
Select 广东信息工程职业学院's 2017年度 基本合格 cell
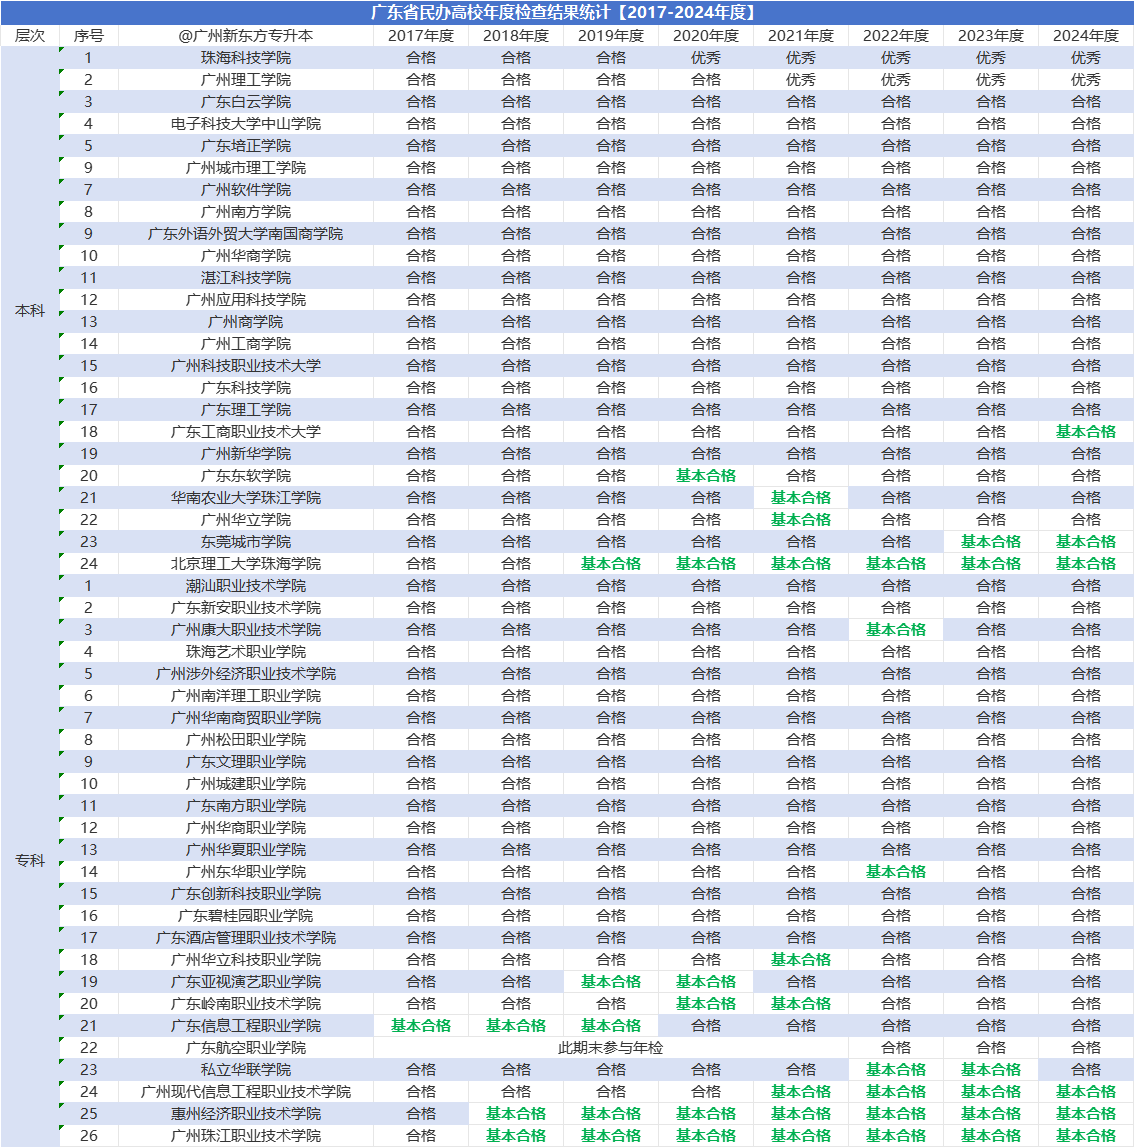[421, 1025]
